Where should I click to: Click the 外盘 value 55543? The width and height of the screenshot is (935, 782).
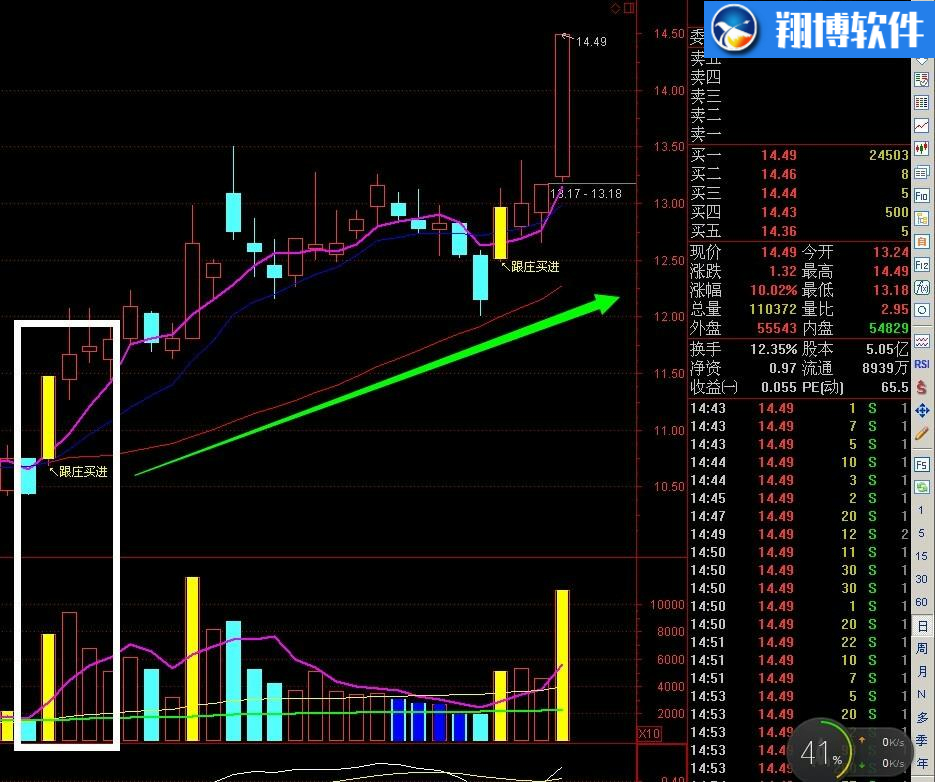(777, 329)
